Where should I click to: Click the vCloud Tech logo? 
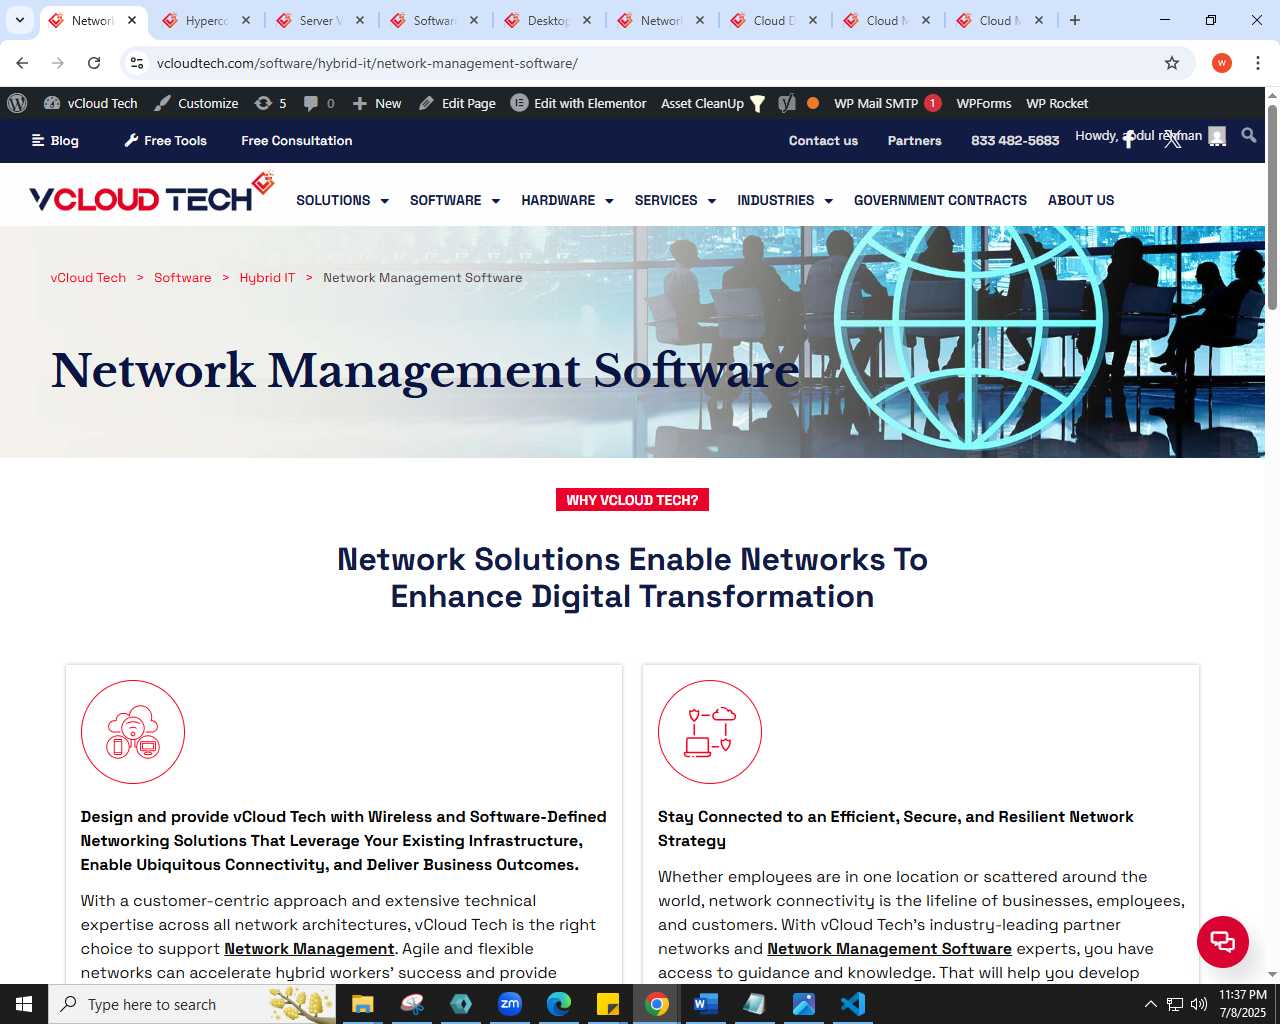pos(151,194)
